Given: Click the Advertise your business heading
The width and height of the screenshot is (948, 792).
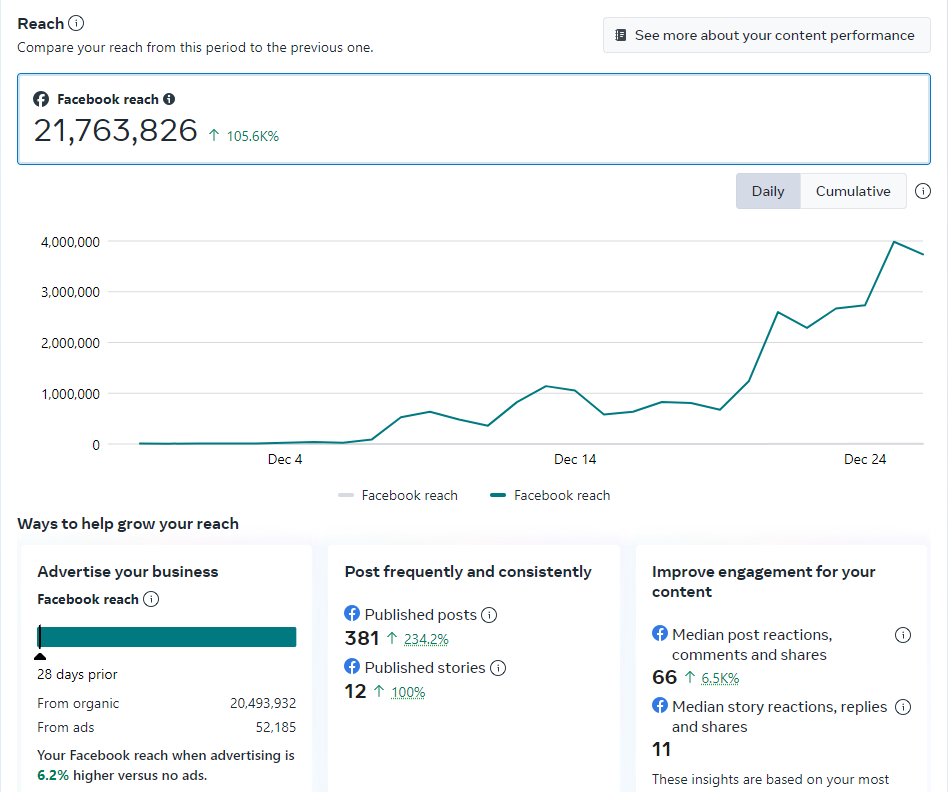Looking at the screenshot, I should point(128,572).
